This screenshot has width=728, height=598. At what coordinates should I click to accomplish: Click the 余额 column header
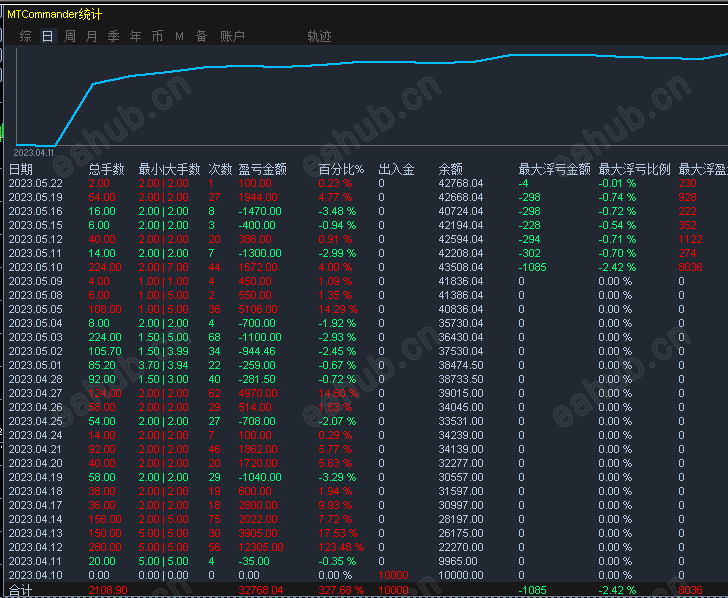[x=450, y=169]
